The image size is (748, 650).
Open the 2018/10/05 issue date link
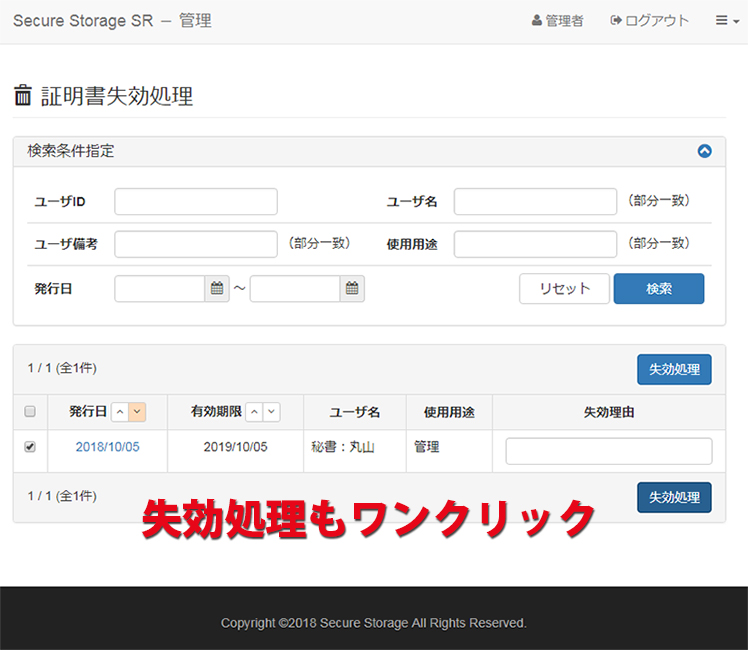click(107, 447)
